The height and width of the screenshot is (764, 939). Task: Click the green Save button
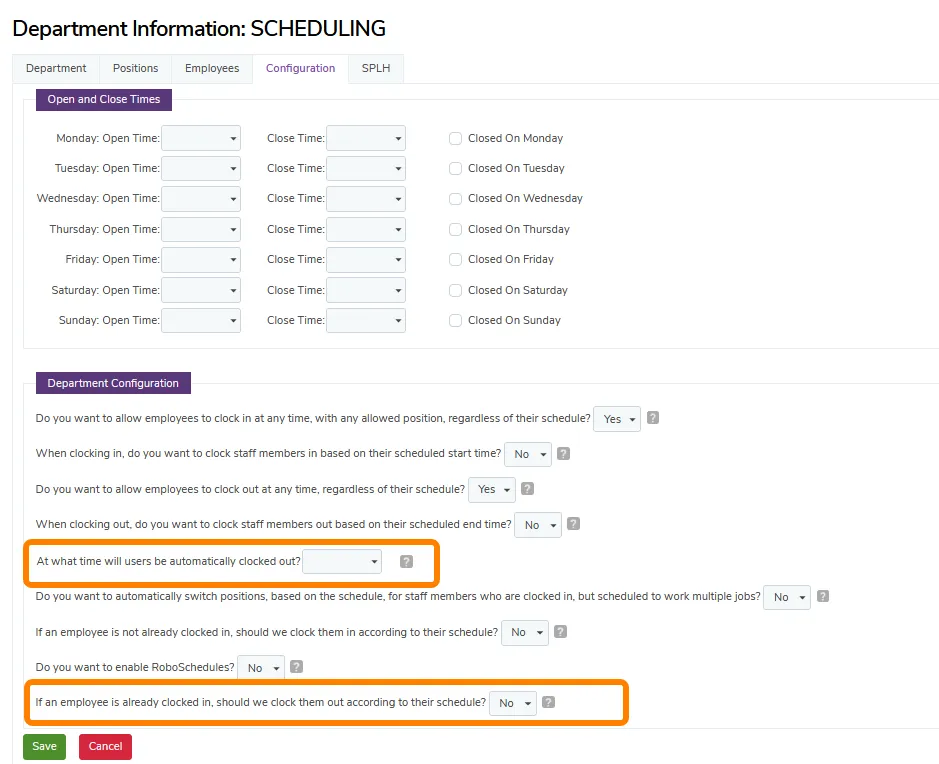tap(44, 747)
